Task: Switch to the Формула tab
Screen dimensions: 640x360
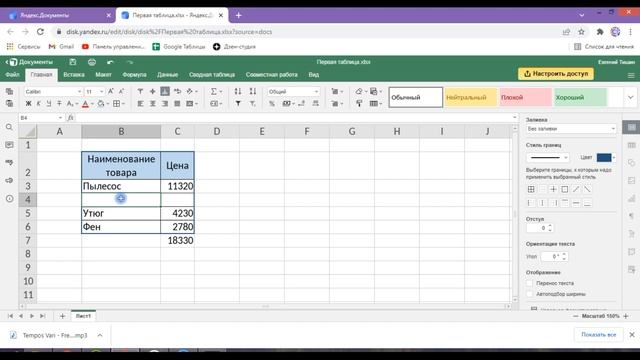Action: tap(134, 75)
